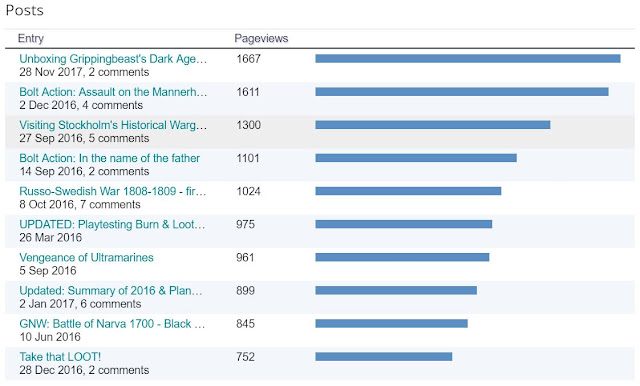Select pageview count 1024
This screenshot has height=386, width=640.
click(248, 191)
